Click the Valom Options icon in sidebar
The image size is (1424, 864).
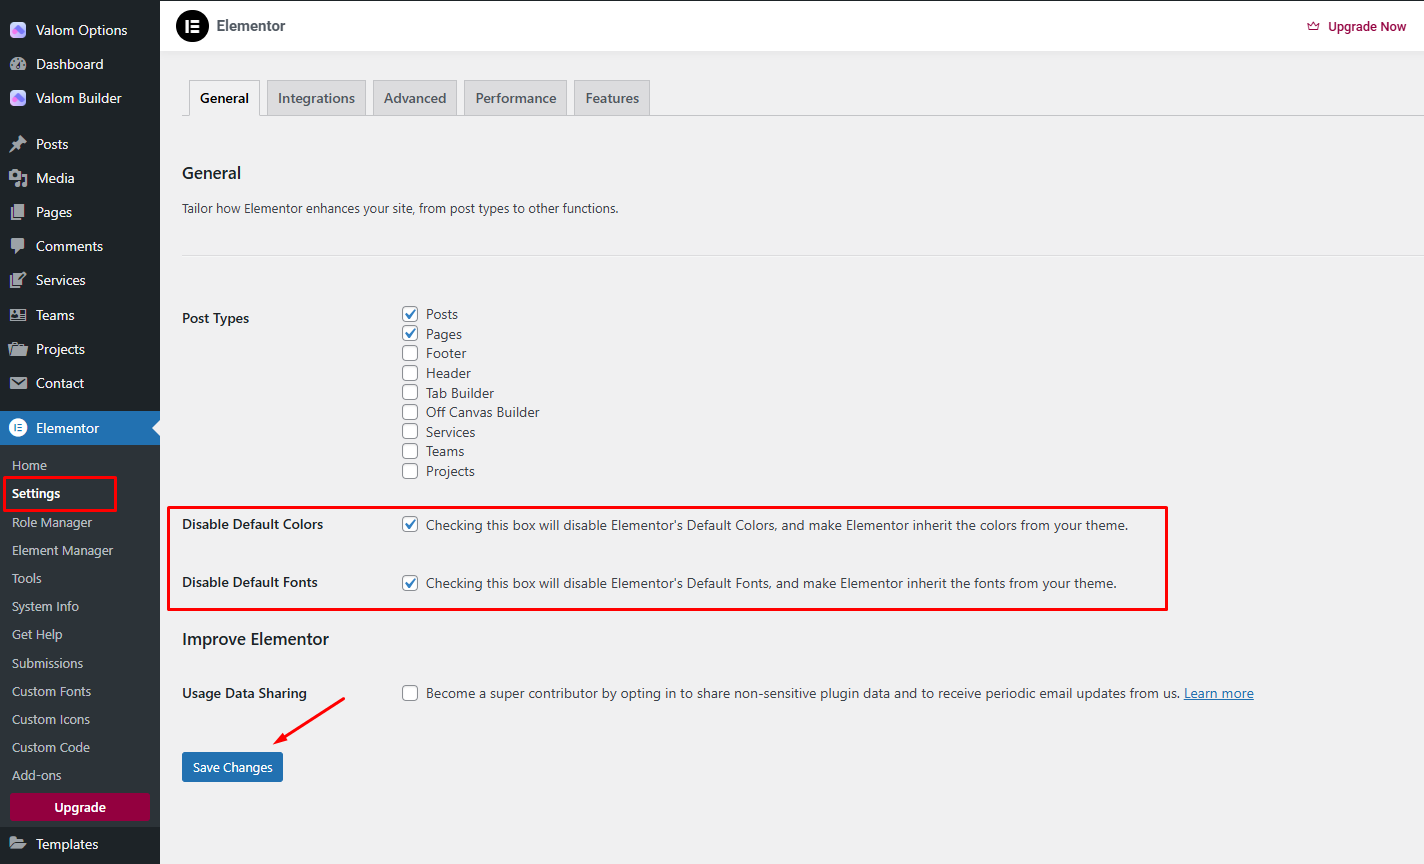coord(18,30)
